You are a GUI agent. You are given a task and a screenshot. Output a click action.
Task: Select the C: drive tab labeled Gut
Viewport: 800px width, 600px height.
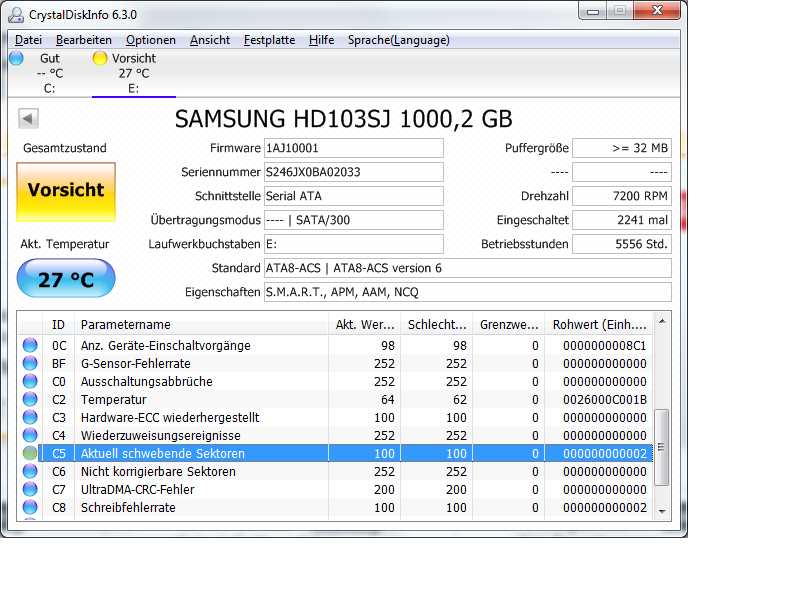click(49, 73)
